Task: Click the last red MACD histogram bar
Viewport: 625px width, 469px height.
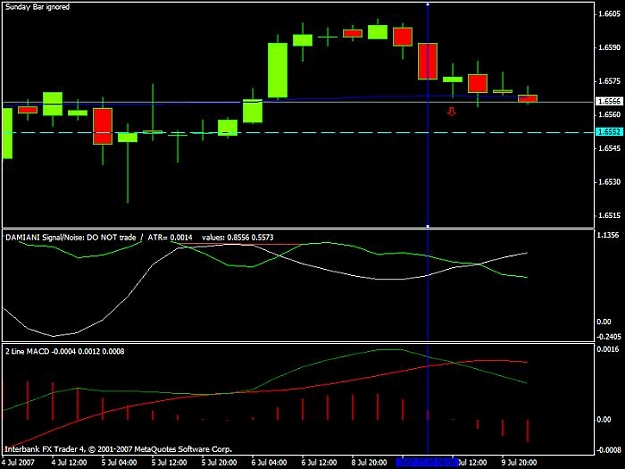Action: 528,431
